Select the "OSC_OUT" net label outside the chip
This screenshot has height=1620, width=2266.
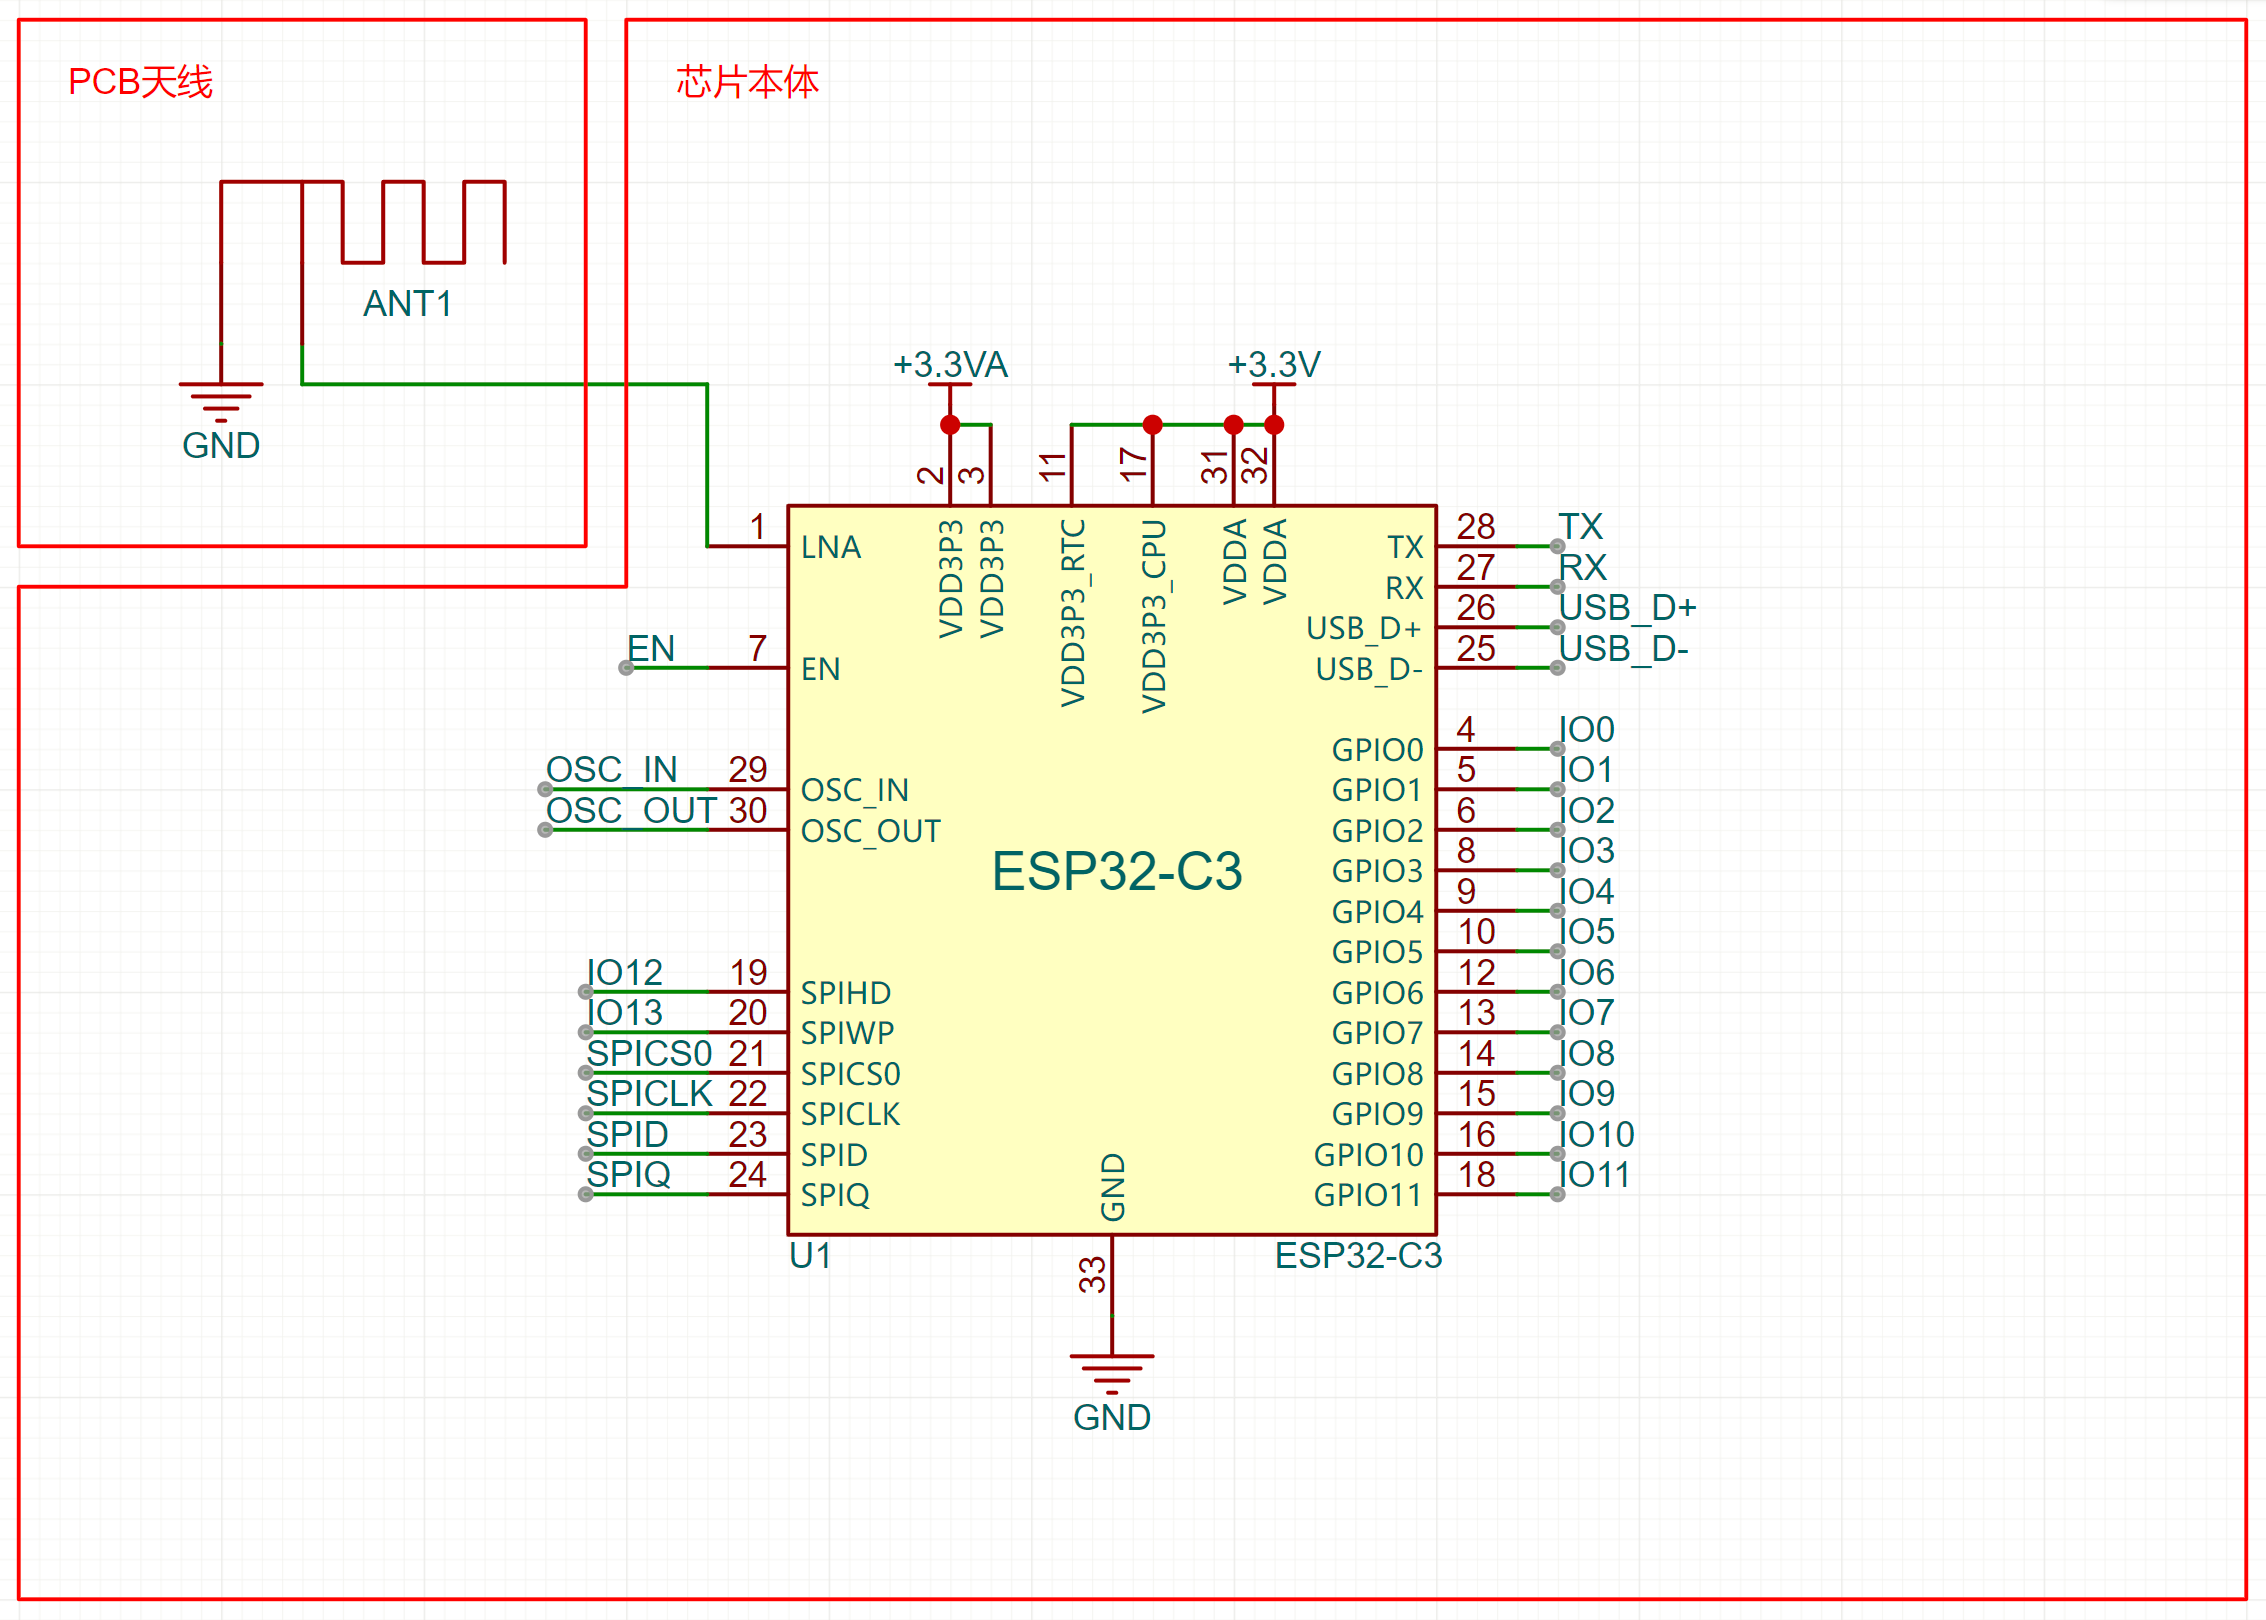632,811
